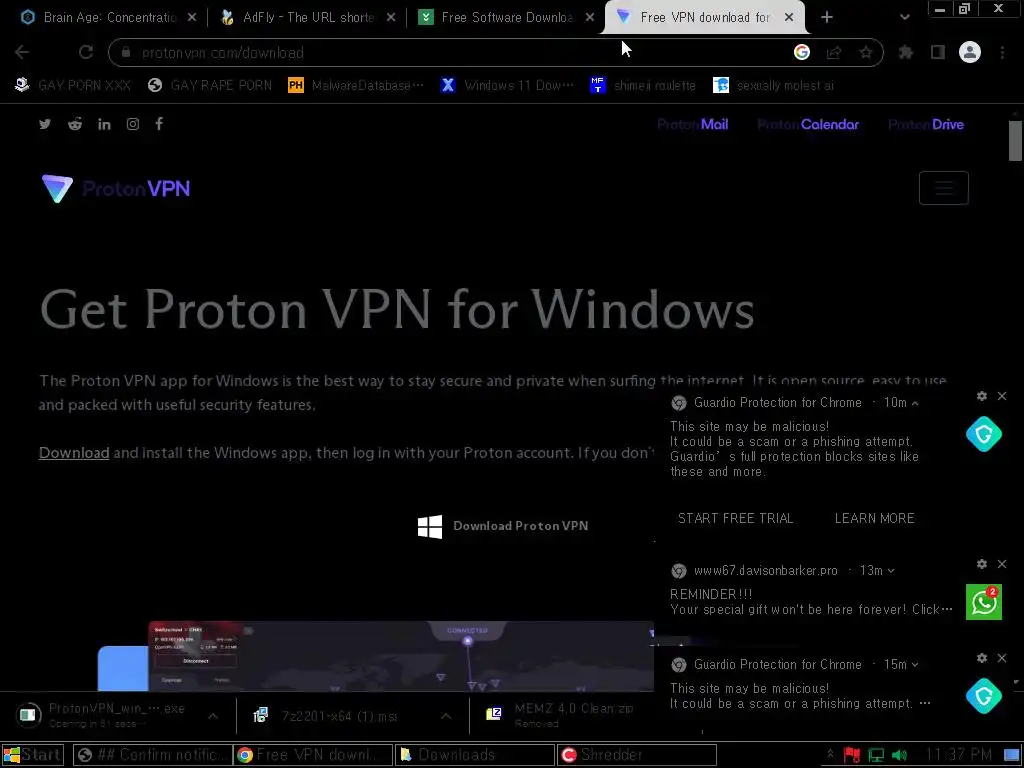Toggle the Chrome side panel button
Image resolution: width=1024 pixels, height=768 pixels.
click(x=938, y=52)
